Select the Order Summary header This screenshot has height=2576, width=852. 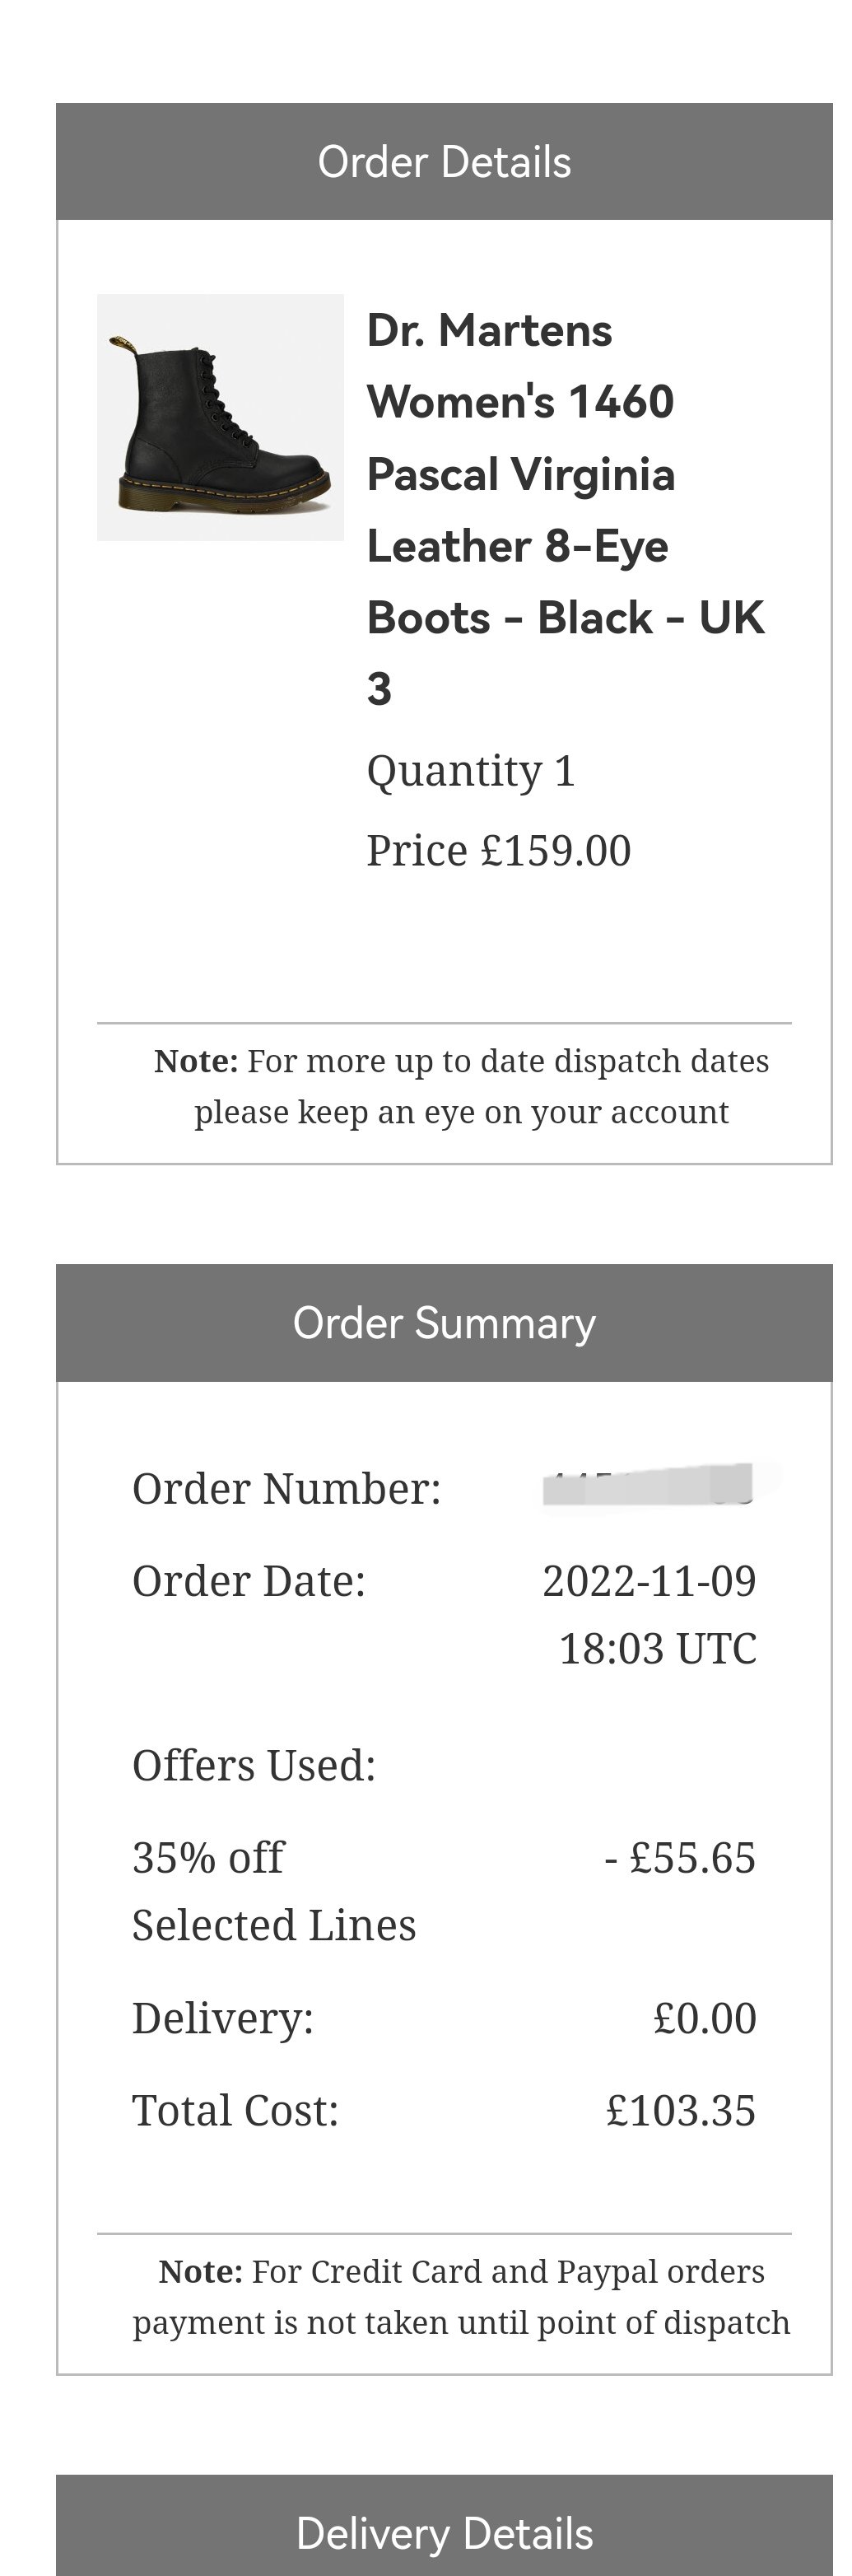(x=444, y=1323)
